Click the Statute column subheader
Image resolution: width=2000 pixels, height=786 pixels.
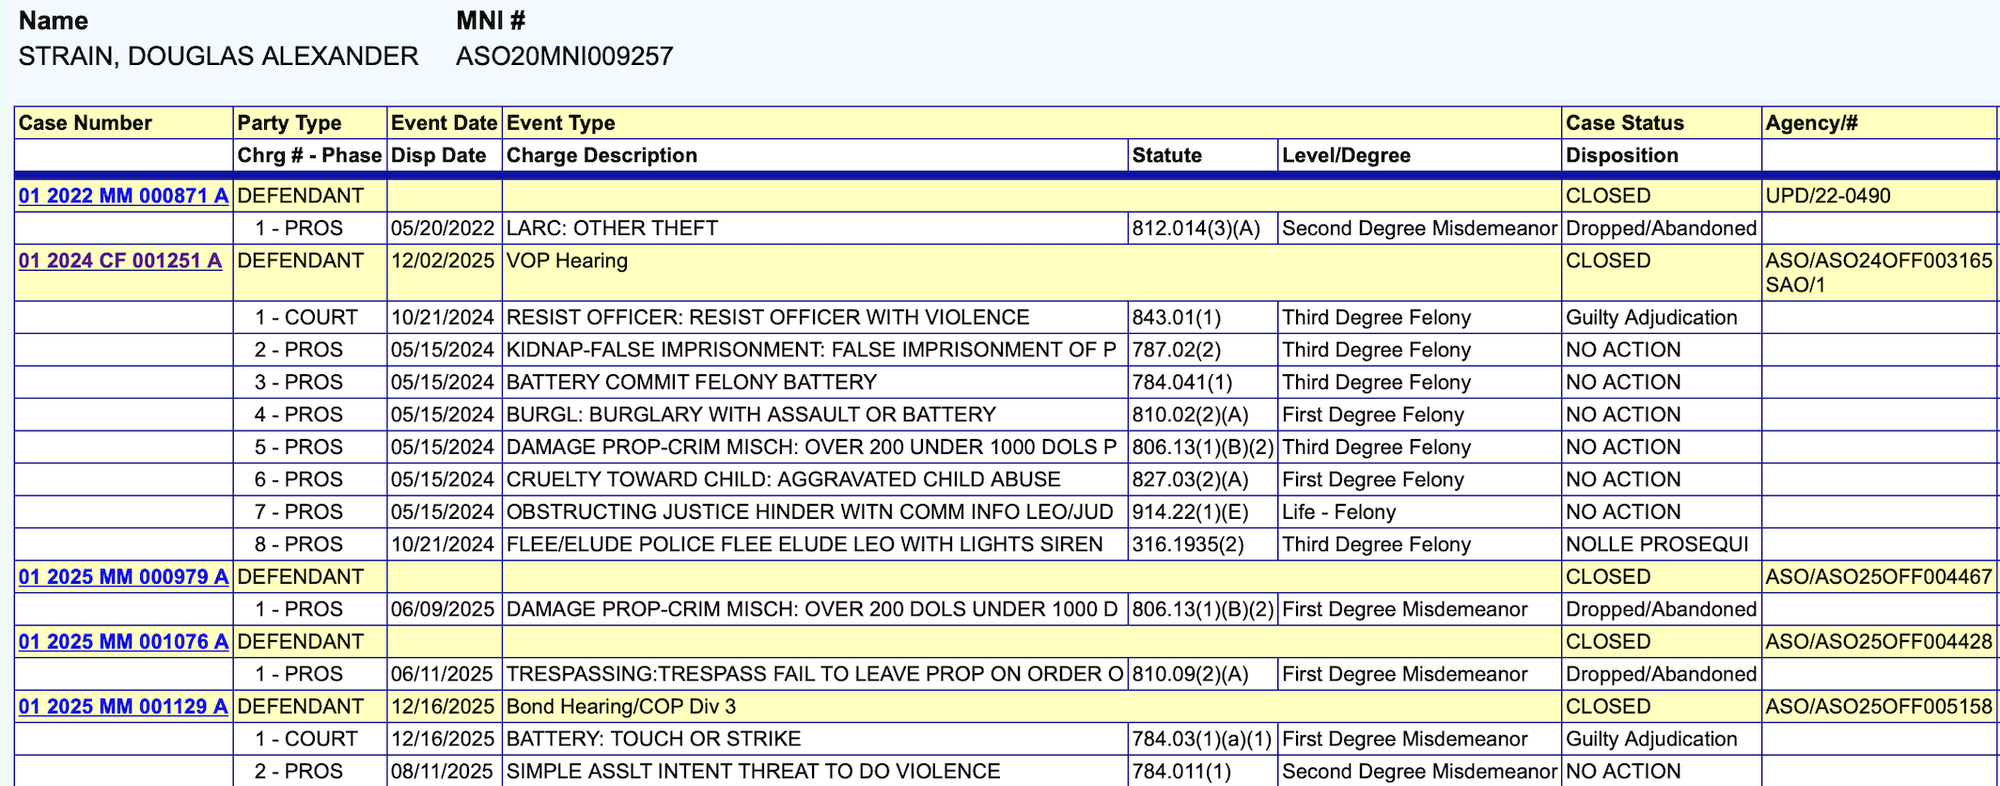click(x=1166, y=156)
